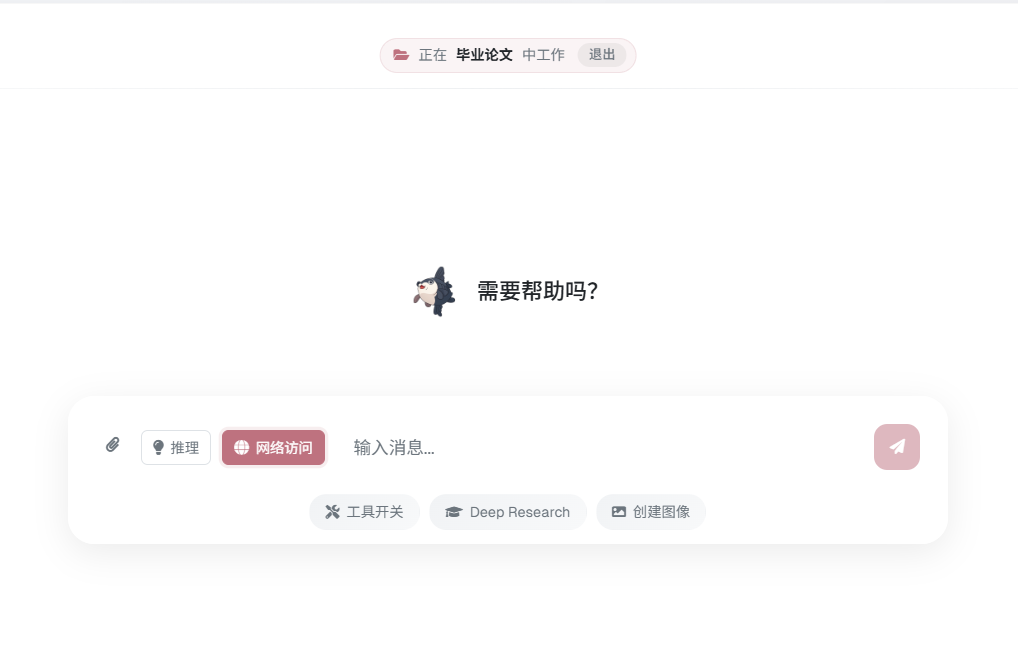Enable the 推理 reasoning toggle
Viewport: 1018px width, 661px height.
tap(176, 447)
